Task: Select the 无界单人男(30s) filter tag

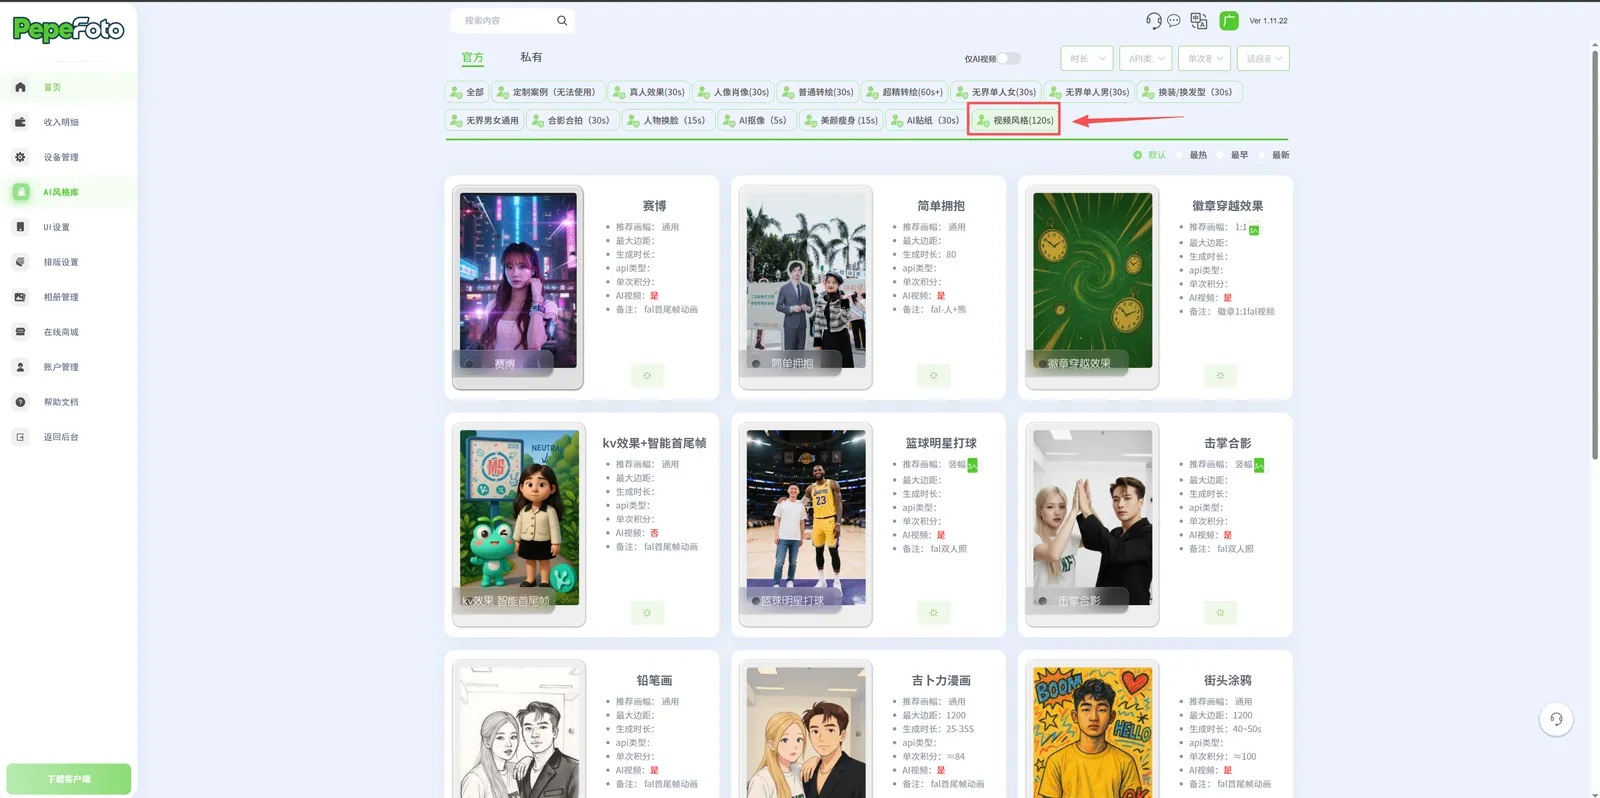Action: [x=1089, y=92]
